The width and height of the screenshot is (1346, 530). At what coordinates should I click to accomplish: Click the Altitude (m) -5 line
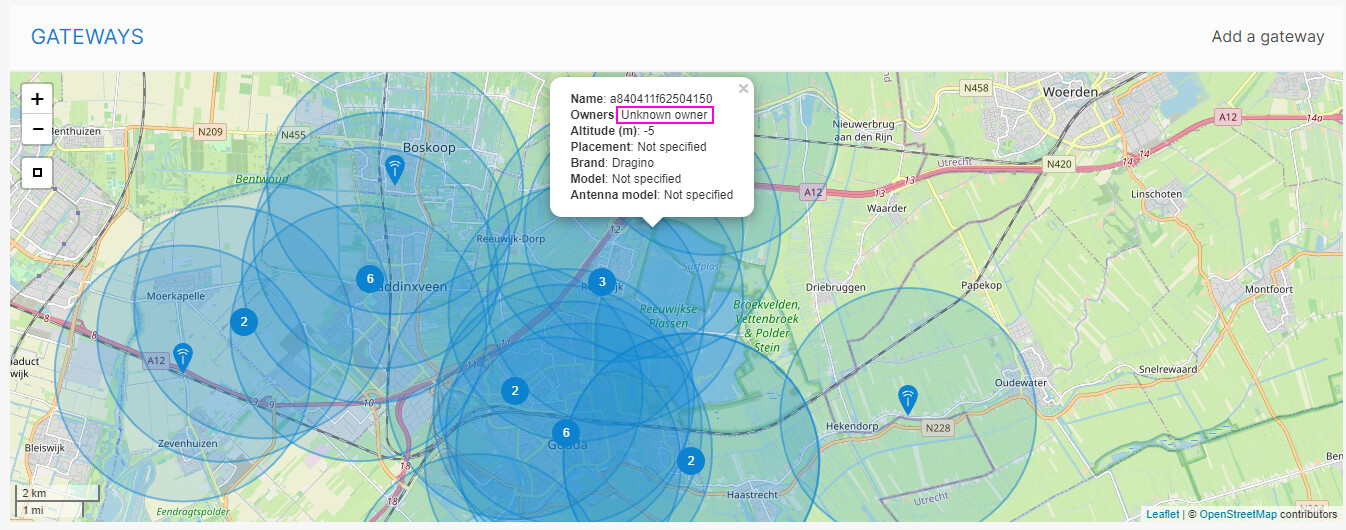pyautogui.click(x=613, y=131)
